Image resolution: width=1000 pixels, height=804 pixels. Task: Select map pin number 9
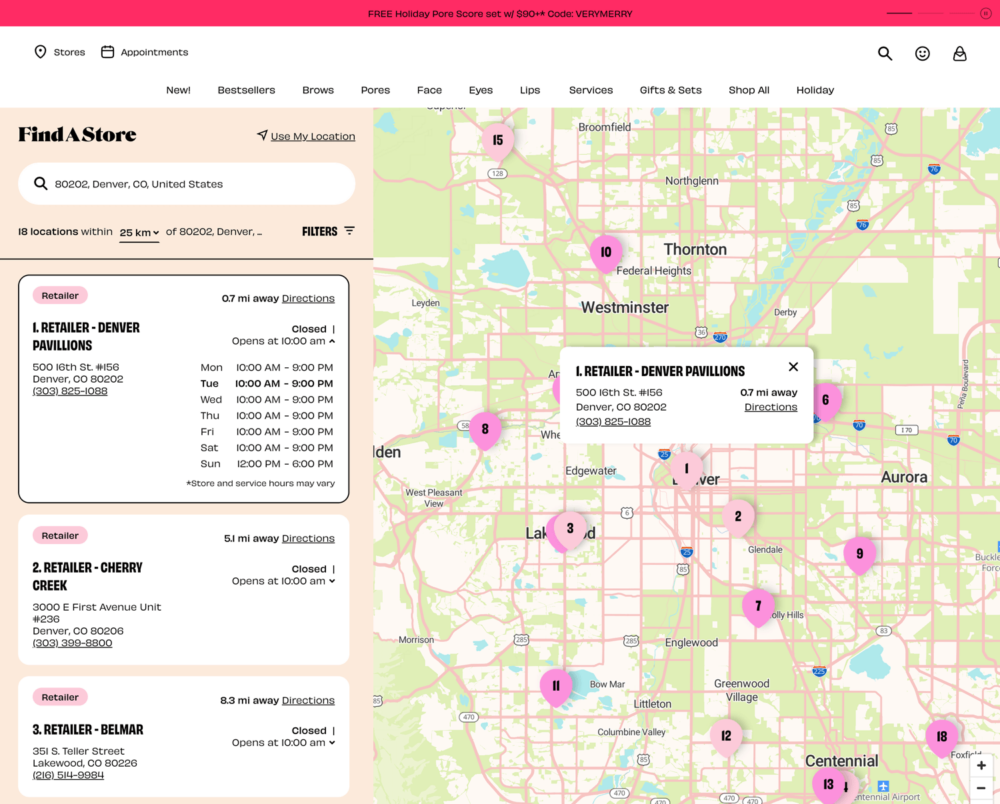tap(859, 554)
